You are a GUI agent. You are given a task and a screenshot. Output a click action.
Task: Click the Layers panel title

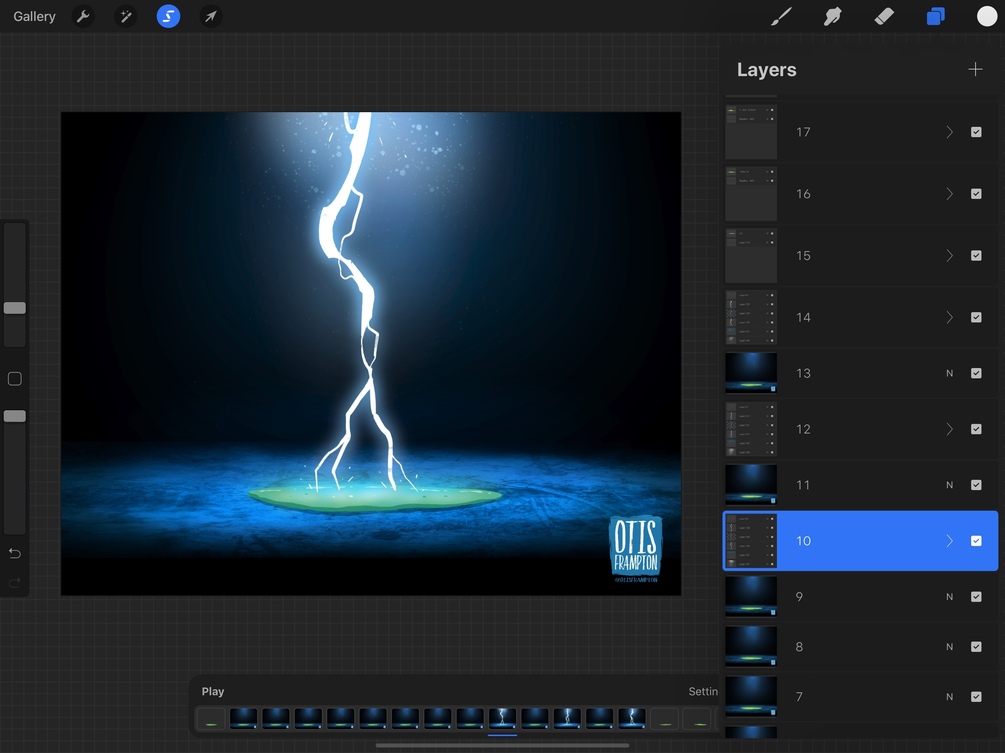[x=767, y=69]
